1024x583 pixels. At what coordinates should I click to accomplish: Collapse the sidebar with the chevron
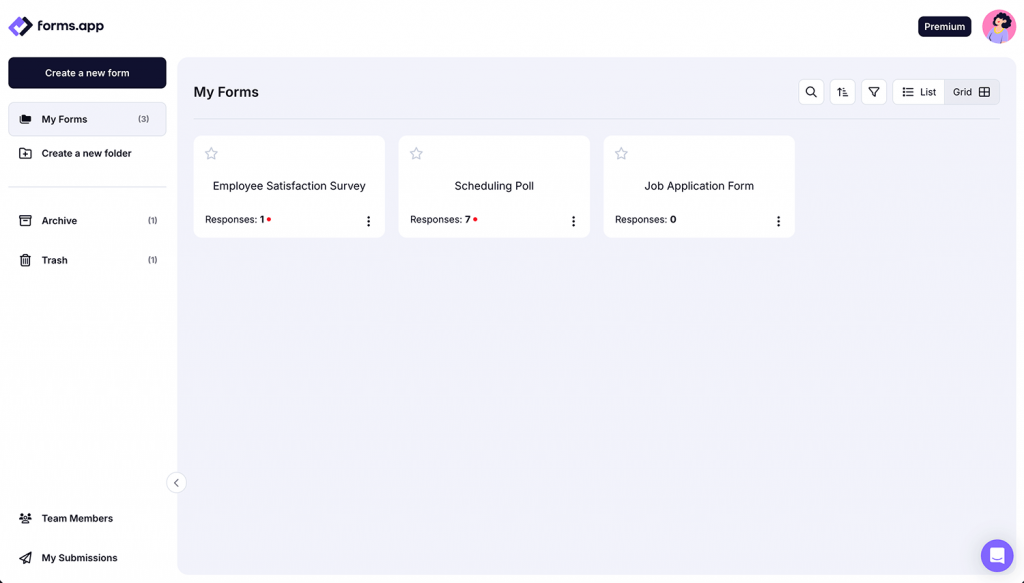click(176, 482)
